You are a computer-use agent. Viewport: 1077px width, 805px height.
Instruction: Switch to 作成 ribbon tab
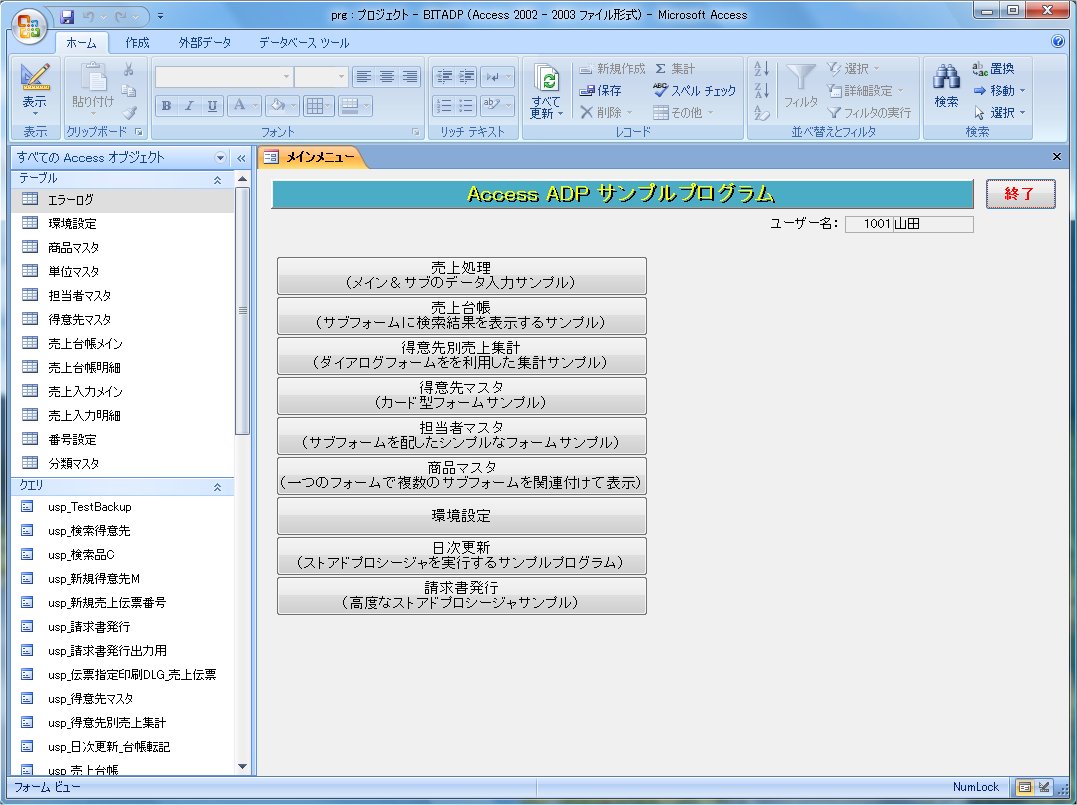(137, 43)
